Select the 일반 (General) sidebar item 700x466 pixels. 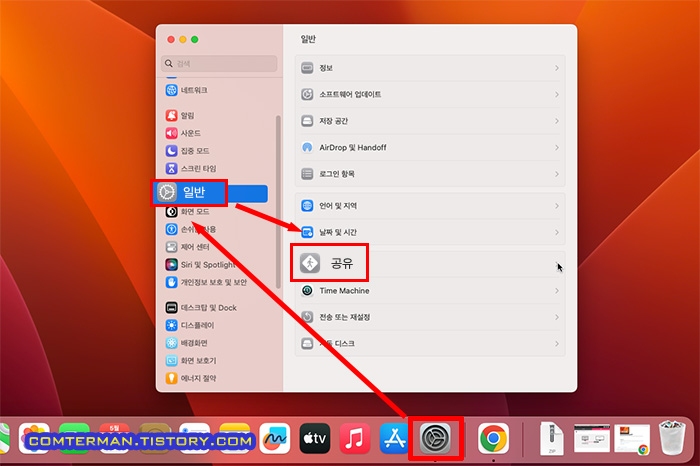[x=212, y=192]
